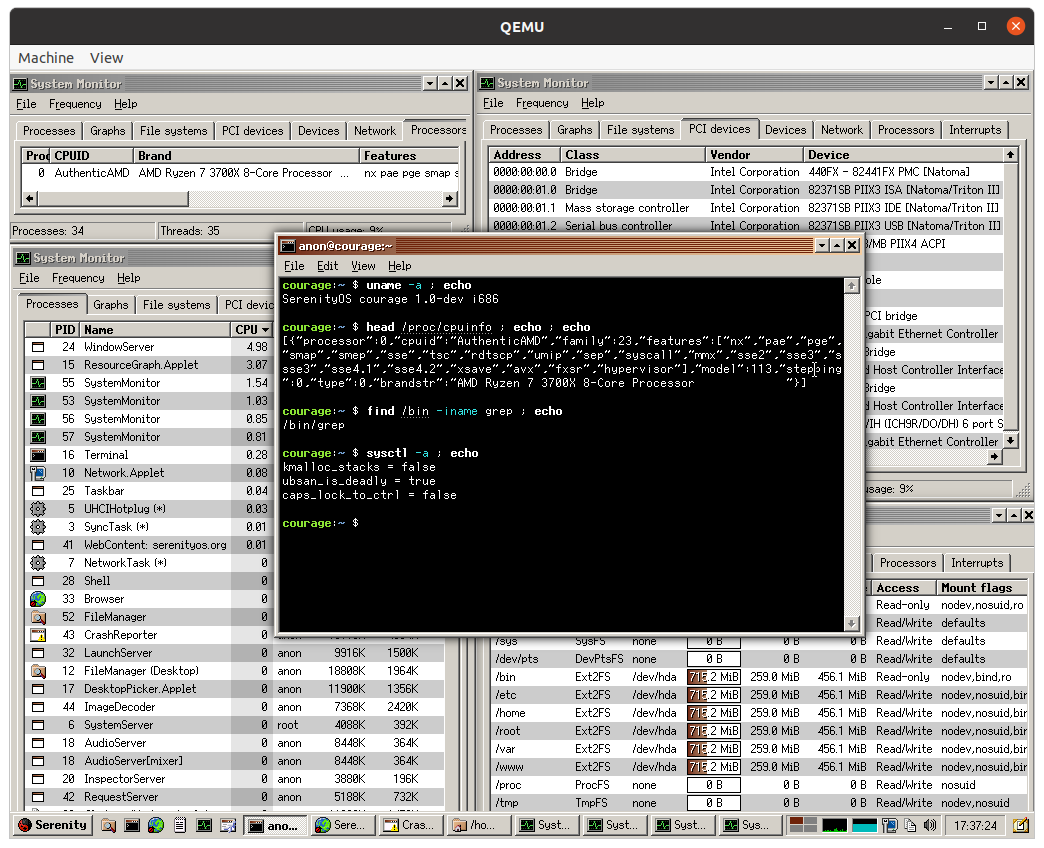Image resolution: width=1044 pixels, height=848 pixels.
Task: Click the CPU resource graph applet in the tray
Action: [833, 825]
